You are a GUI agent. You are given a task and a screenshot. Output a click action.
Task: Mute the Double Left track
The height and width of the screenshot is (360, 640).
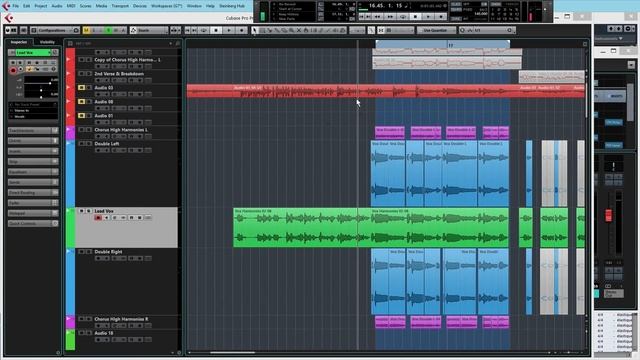(81, 144)
